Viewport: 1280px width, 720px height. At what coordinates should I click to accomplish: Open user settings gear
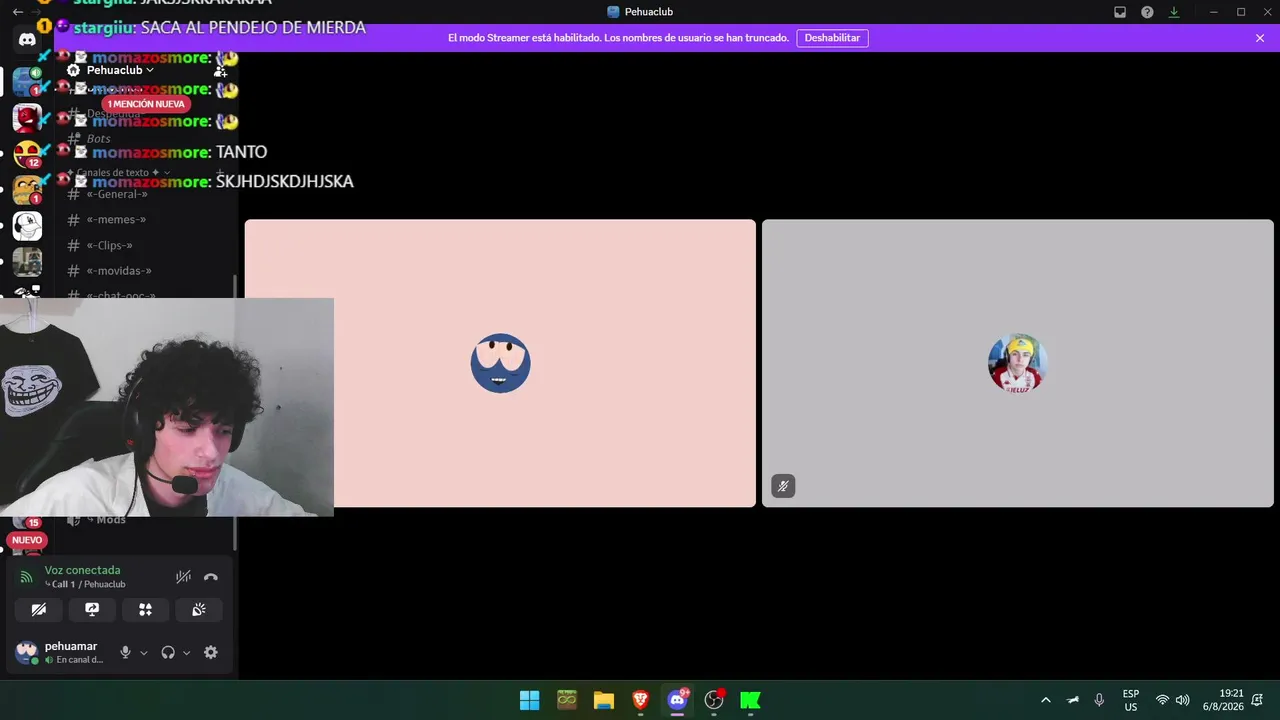211,652
